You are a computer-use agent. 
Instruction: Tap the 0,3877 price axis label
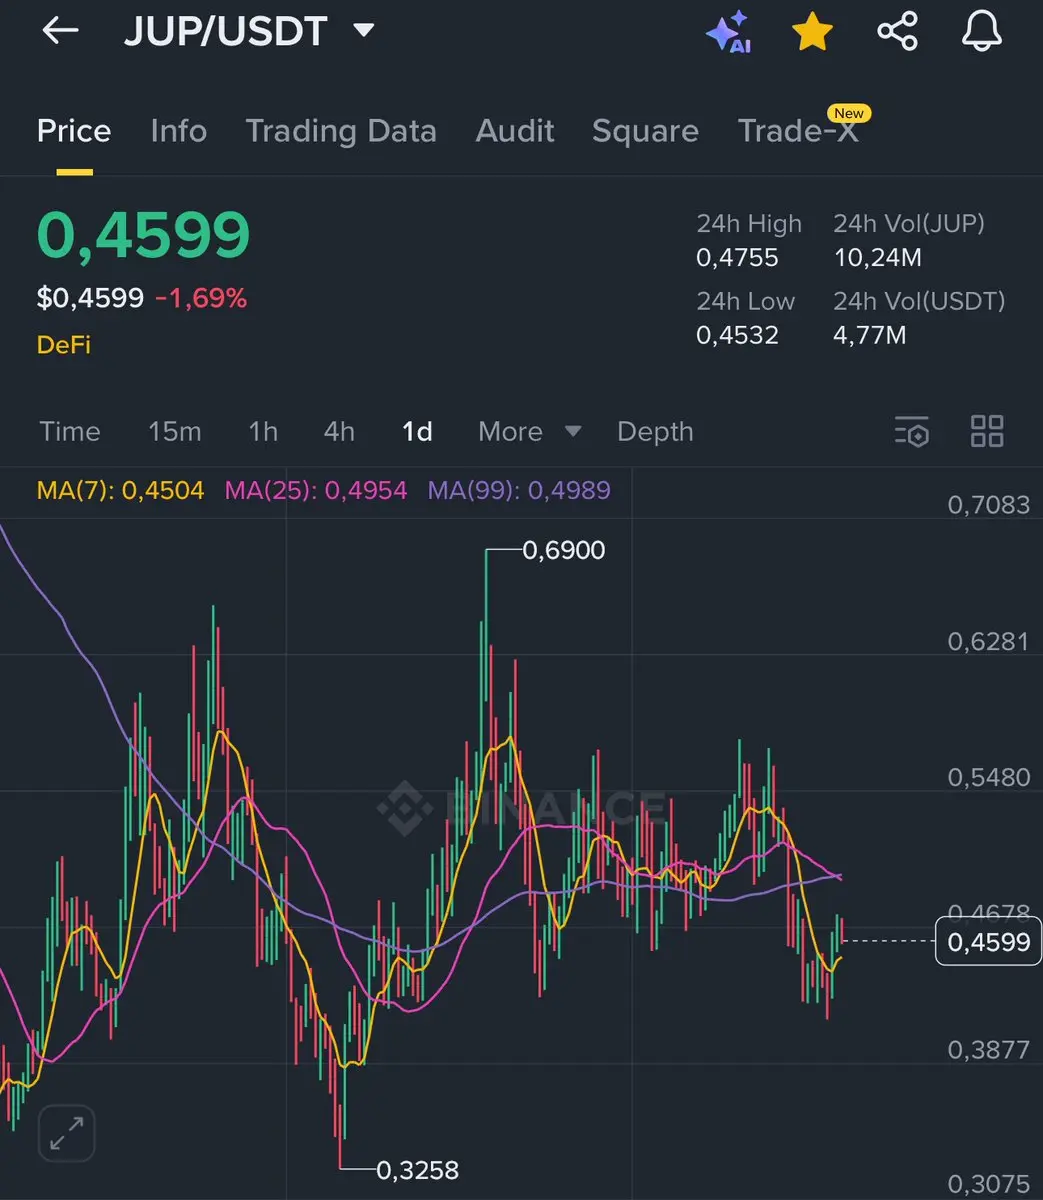pyautogui.click(x=988, y=1051)
